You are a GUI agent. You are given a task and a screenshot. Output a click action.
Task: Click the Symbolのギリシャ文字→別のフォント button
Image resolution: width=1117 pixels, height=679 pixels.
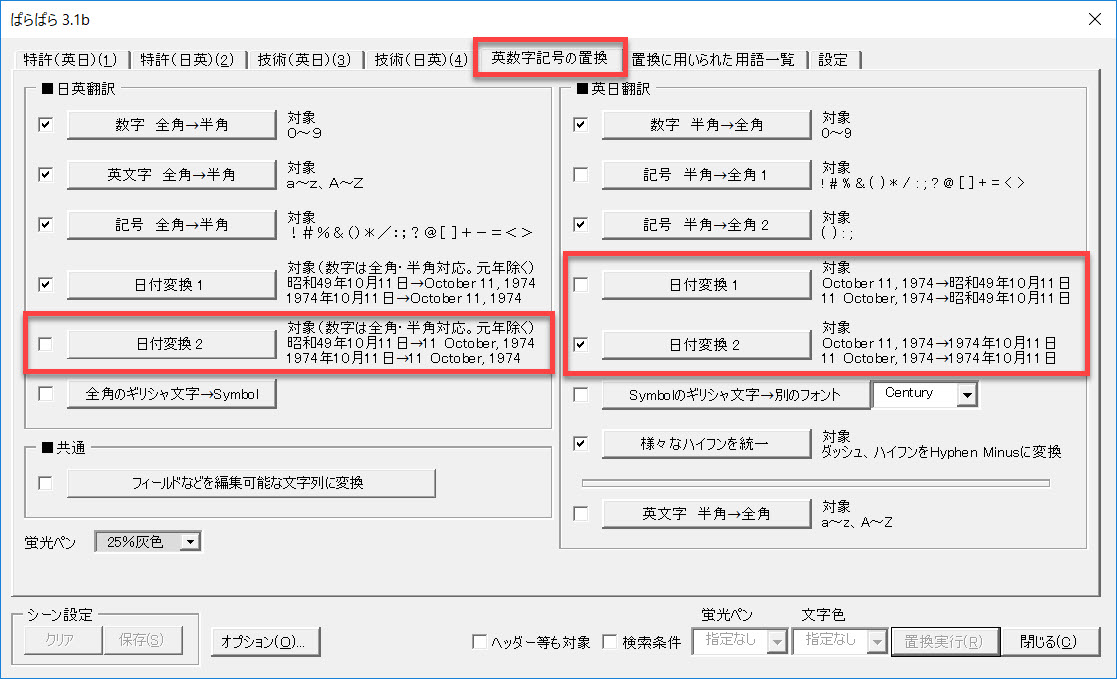734,395
